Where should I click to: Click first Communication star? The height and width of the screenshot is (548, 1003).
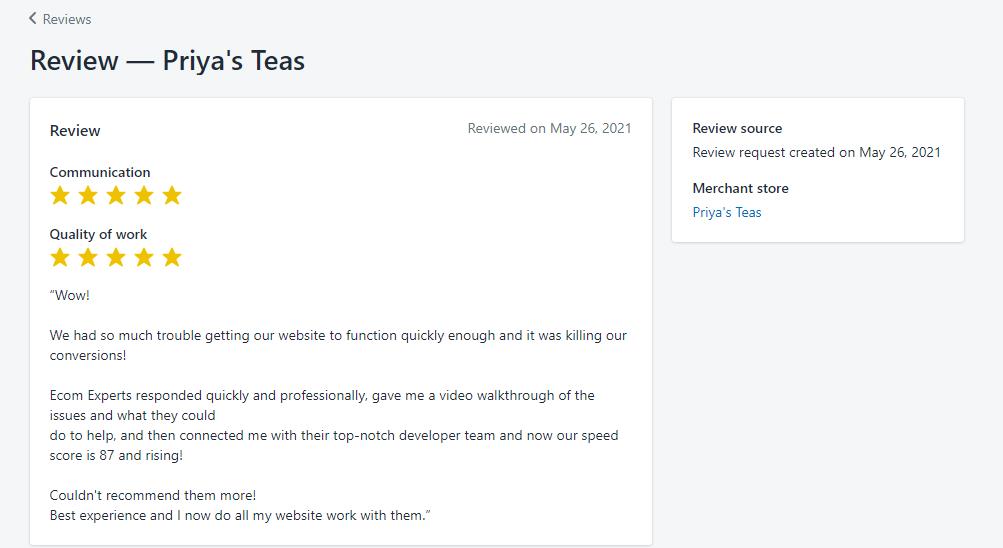coord(60,195)
